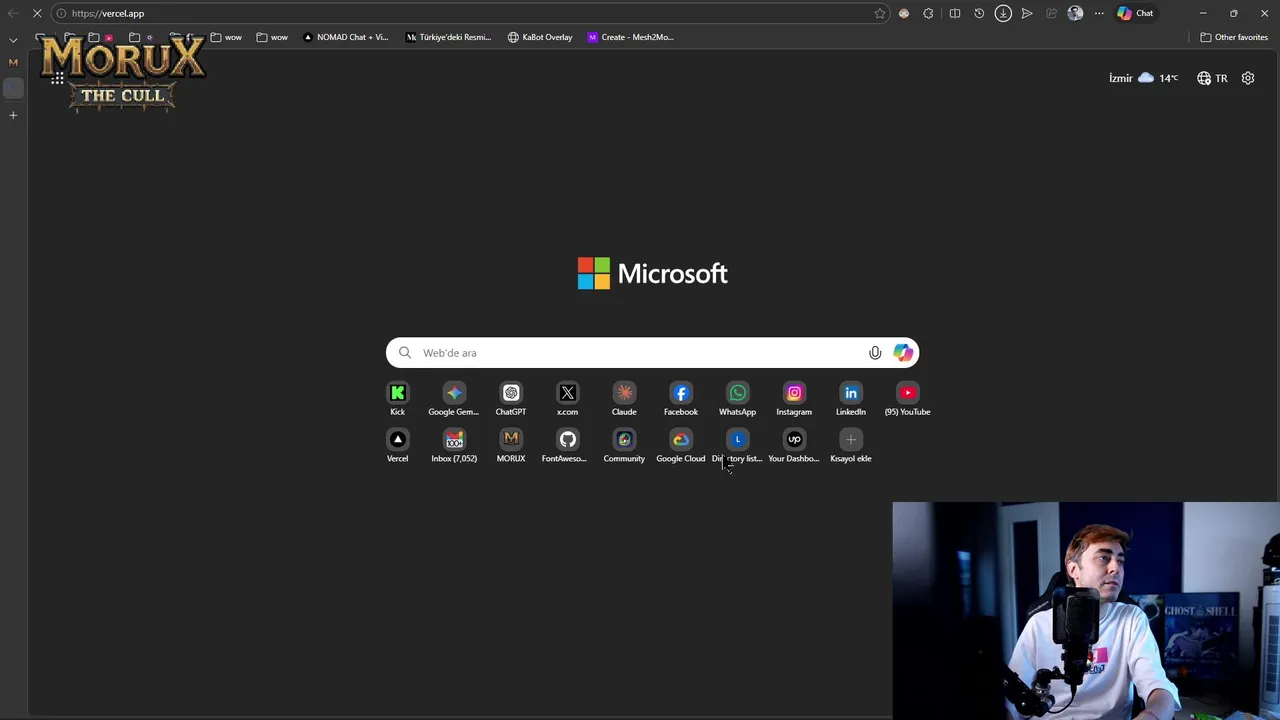Screen dimensions: 1280x720
Task: Open the Your Dashboard Upwork shortcut
Action: (794, 445)
